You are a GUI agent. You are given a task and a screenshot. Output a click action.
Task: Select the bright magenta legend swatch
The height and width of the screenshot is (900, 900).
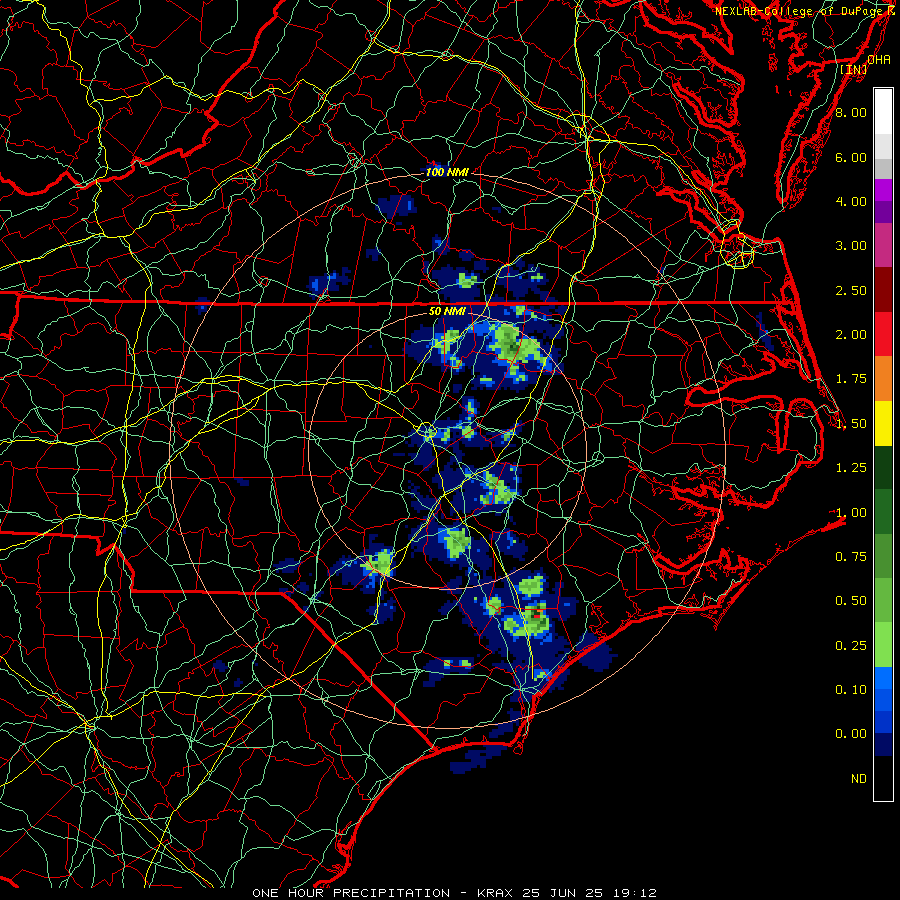883,191
